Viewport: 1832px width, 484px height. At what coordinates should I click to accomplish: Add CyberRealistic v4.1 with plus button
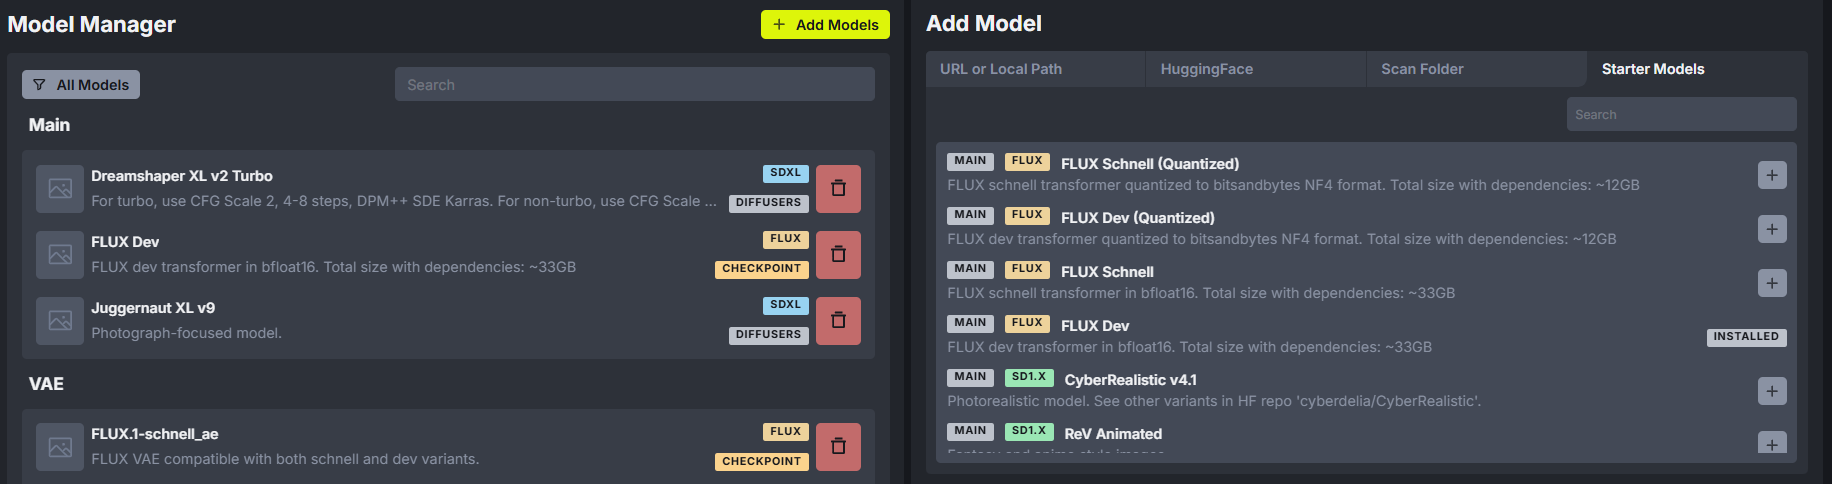click(x=1772, y=391)
